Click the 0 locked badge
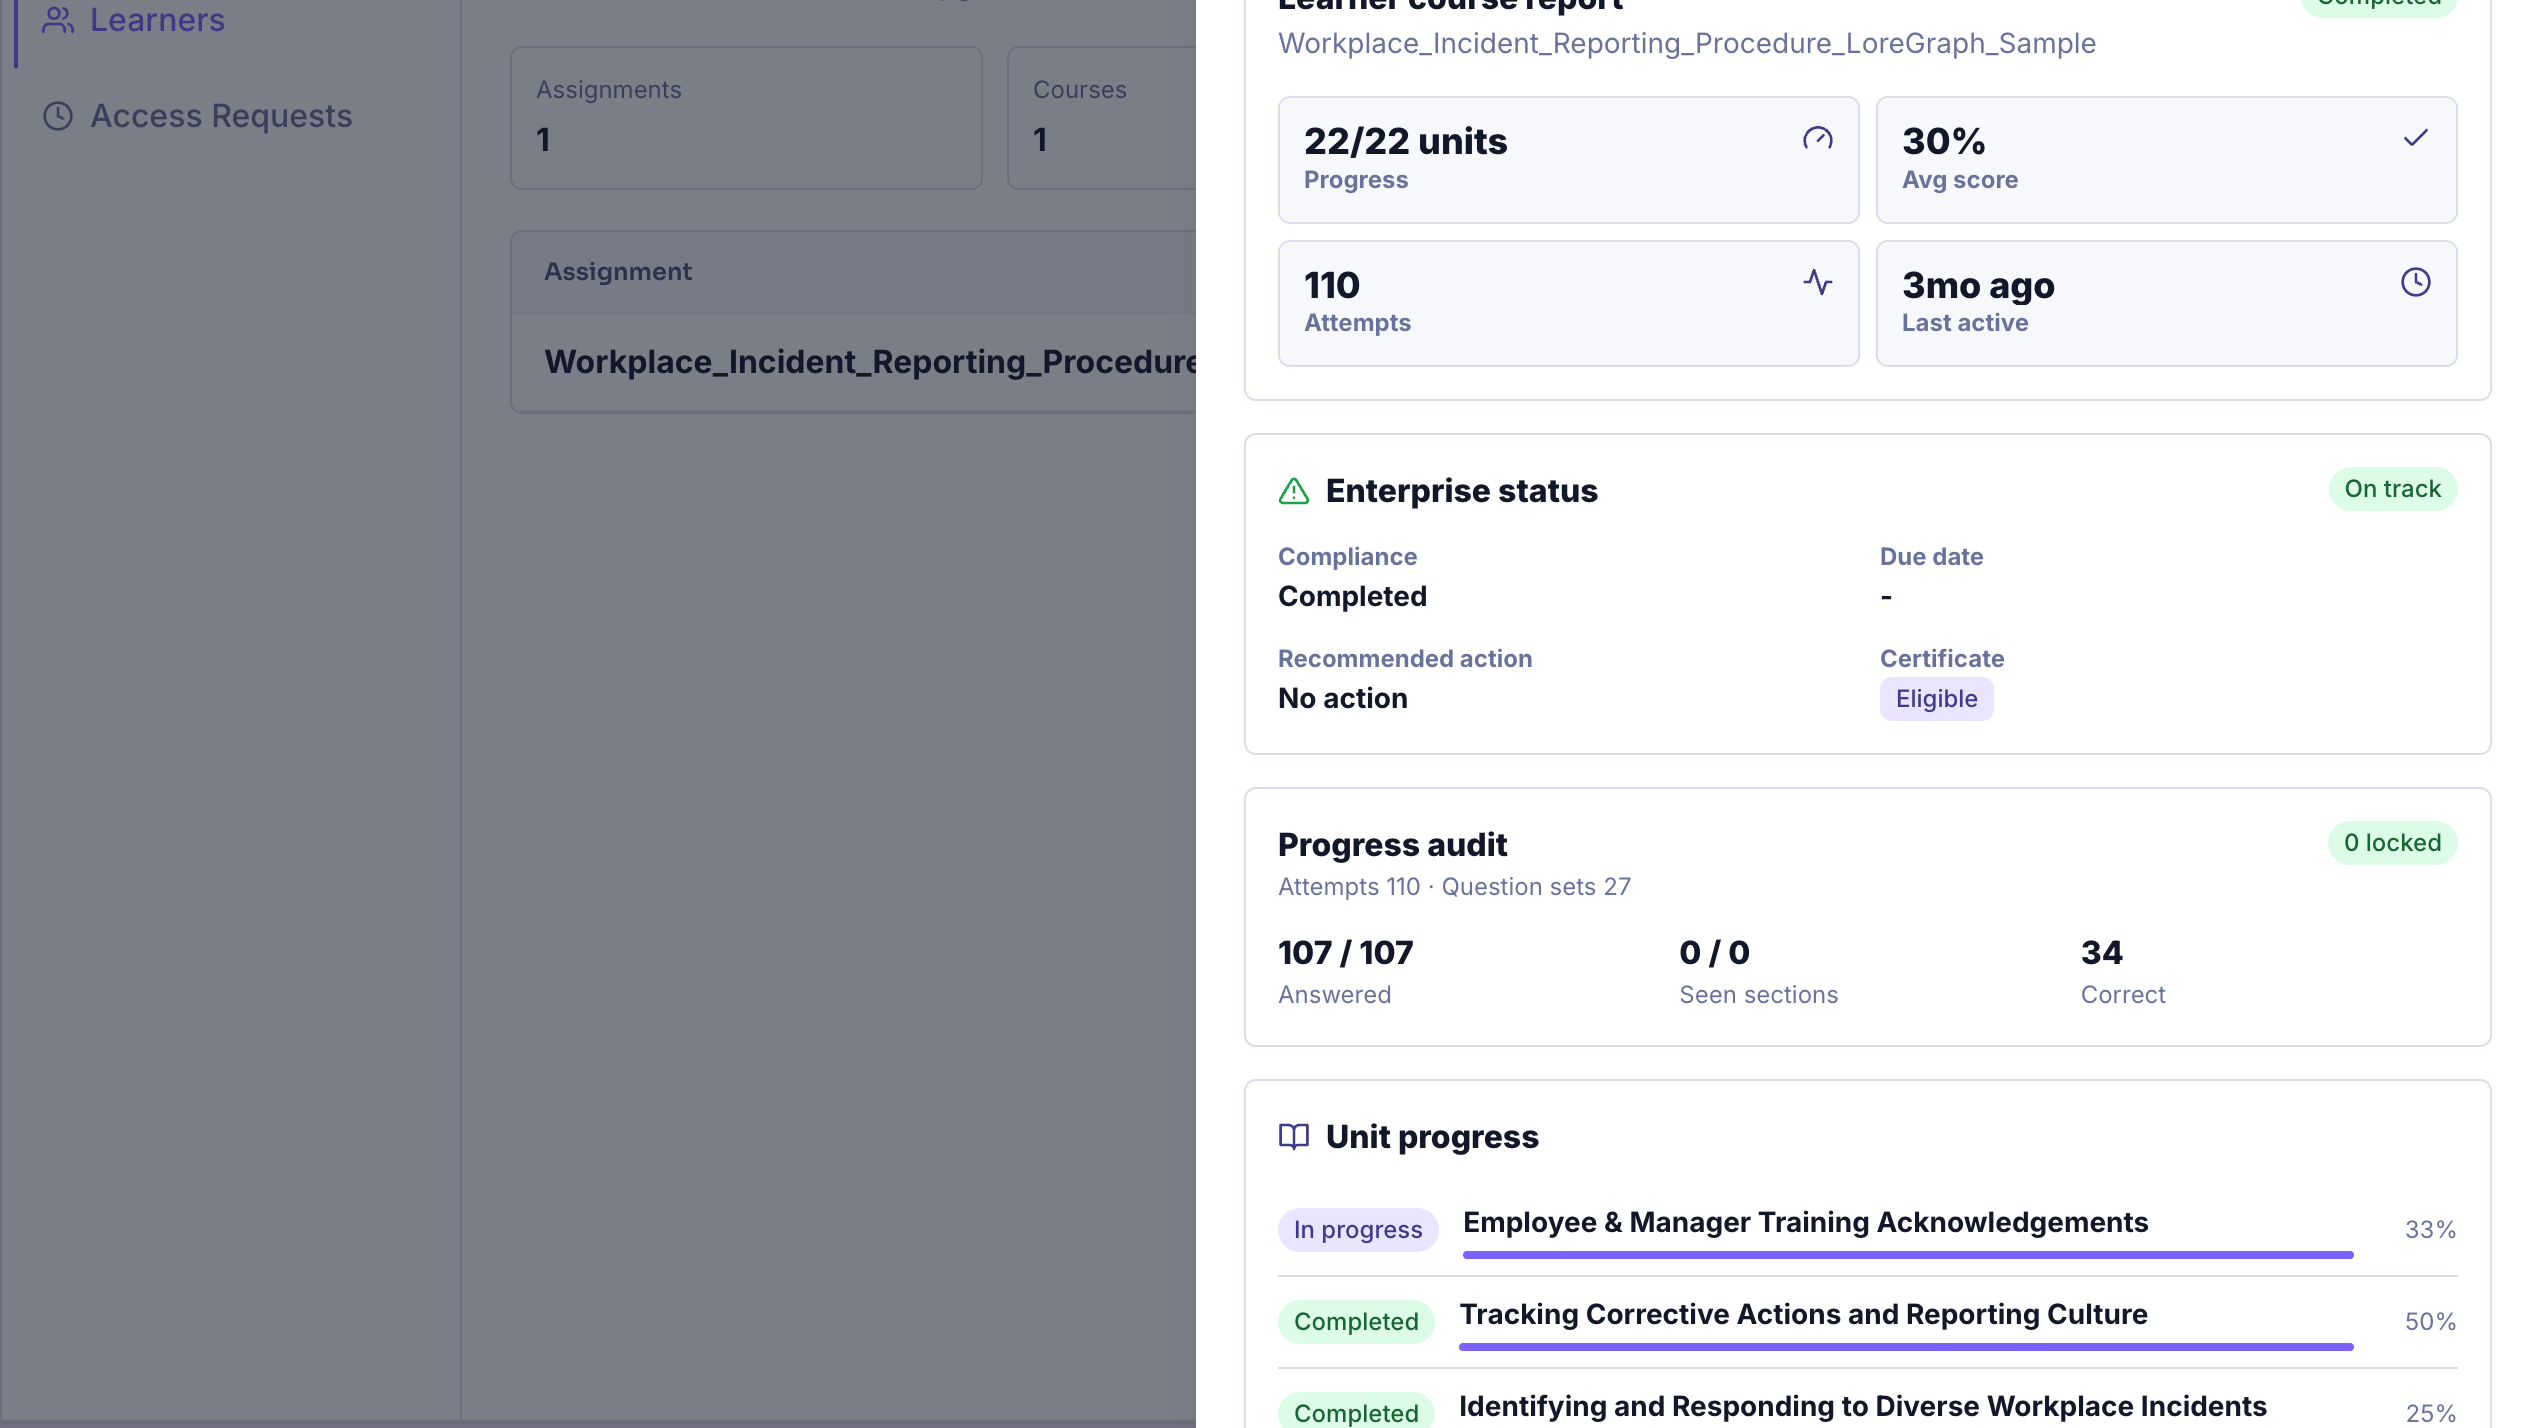This screenshot has width=2540, height=1428. click(x=2392, y=843)
